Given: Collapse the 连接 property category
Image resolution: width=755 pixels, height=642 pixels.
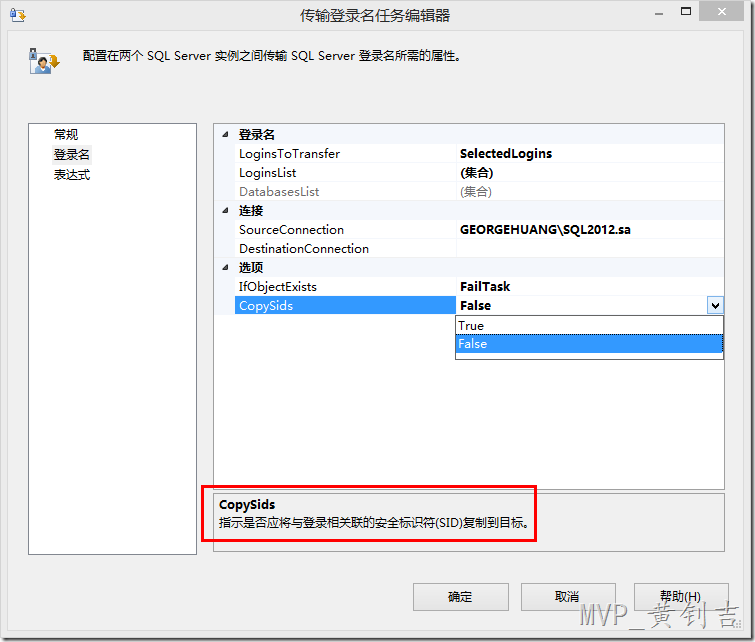Looking at the screenshot, I should point(225,210).
